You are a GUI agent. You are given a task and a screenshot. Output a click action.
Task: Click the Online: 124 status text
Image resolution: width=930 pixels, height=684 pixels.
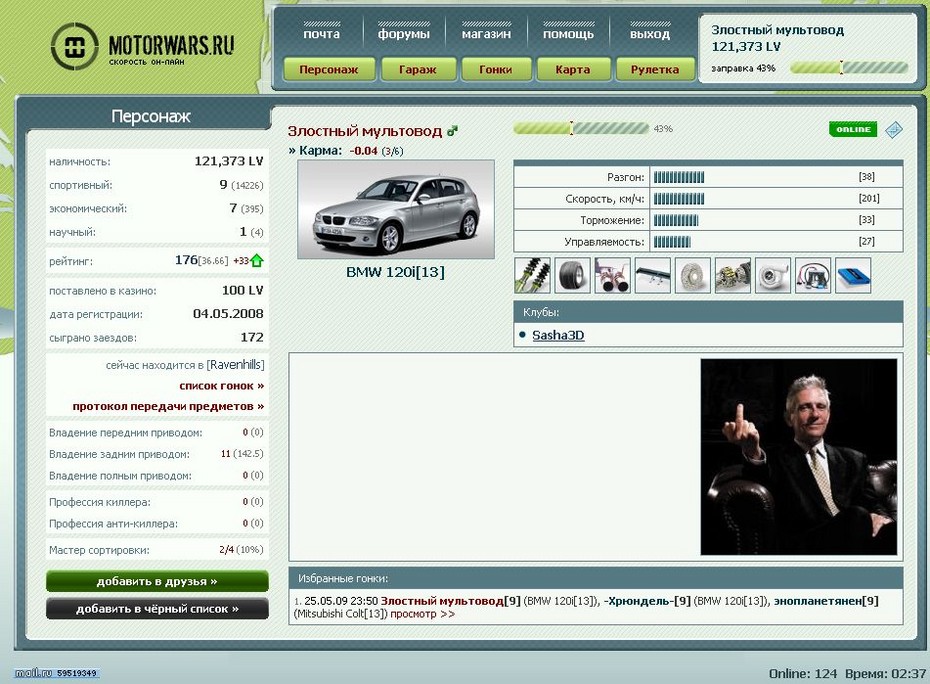(803, 674)
